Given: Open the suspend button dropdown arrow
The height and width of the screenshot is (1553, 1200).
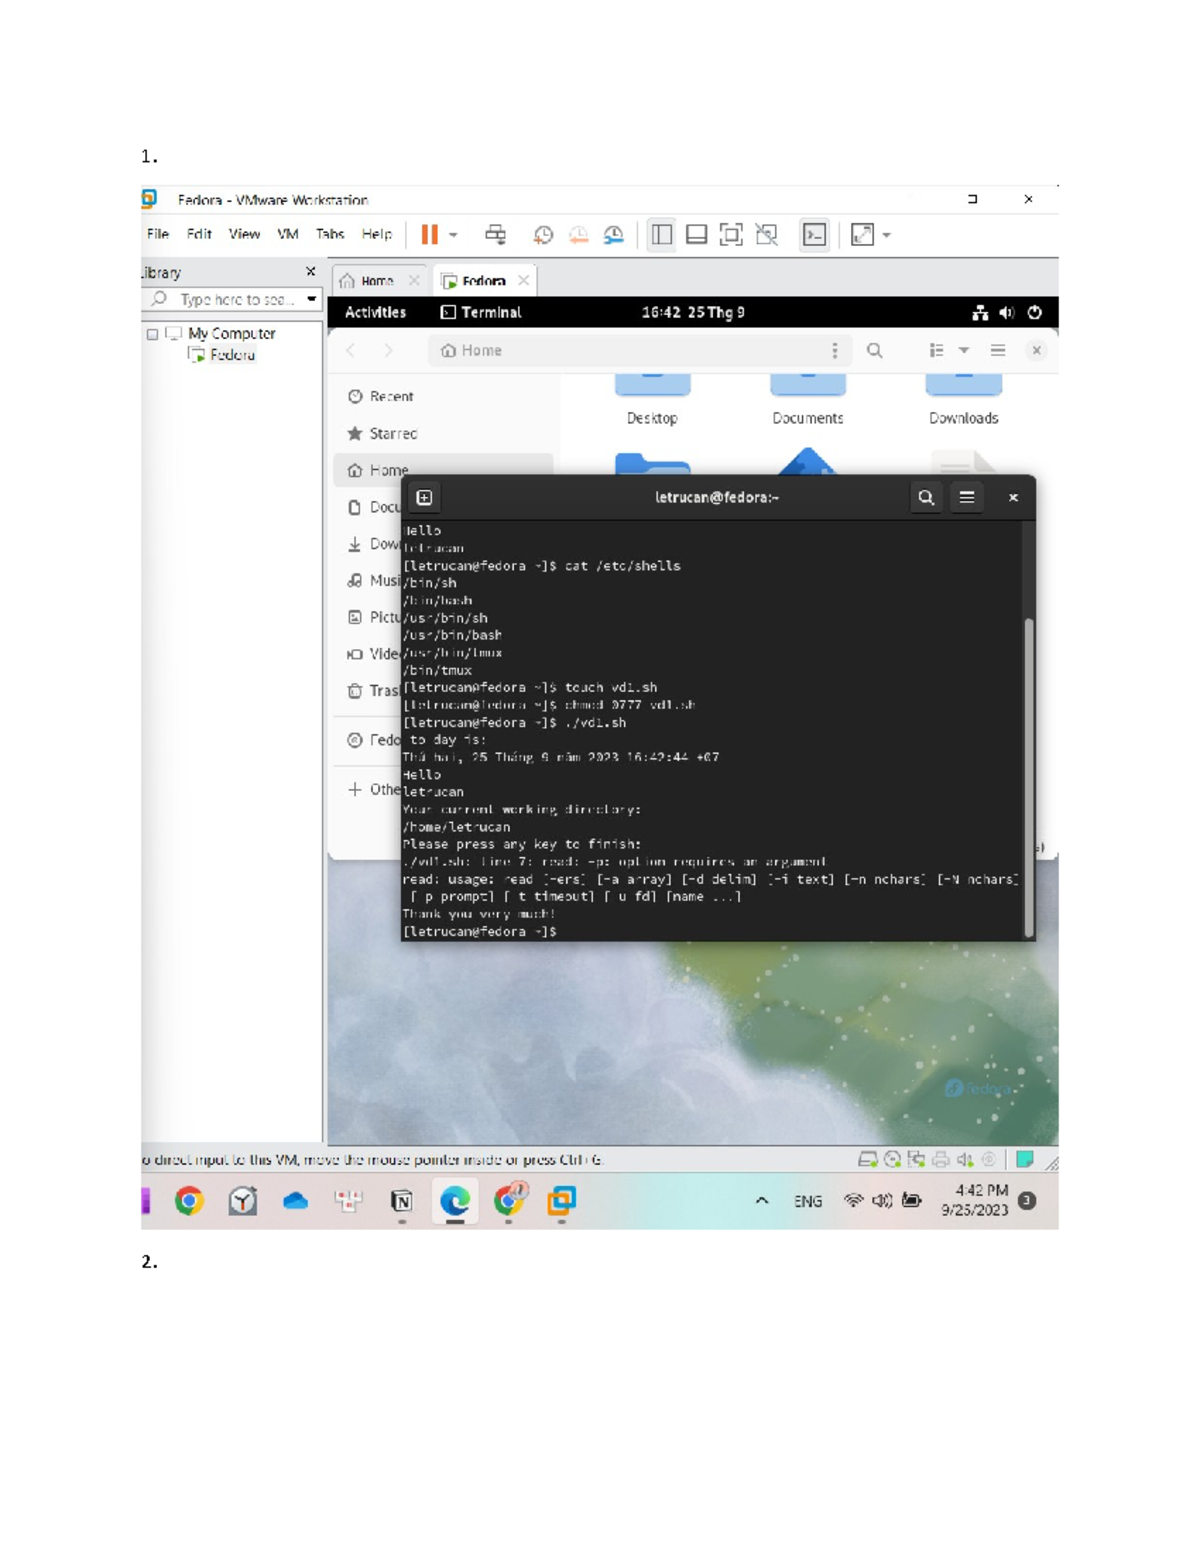Looking at the screenshot, I should point(455,235).
